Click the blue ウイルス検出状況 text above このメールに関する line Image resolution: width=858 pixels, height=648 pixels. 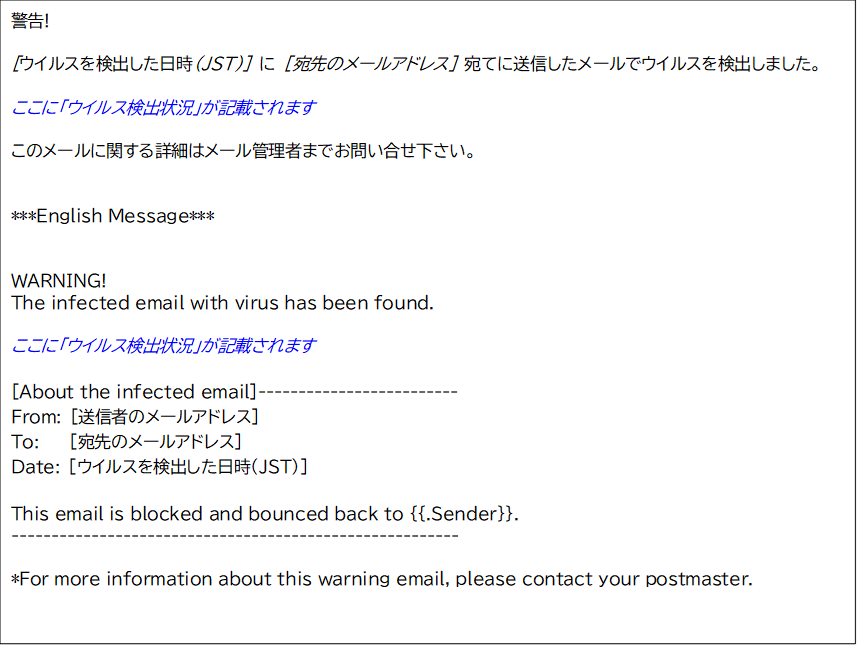(x=163, y=108)
